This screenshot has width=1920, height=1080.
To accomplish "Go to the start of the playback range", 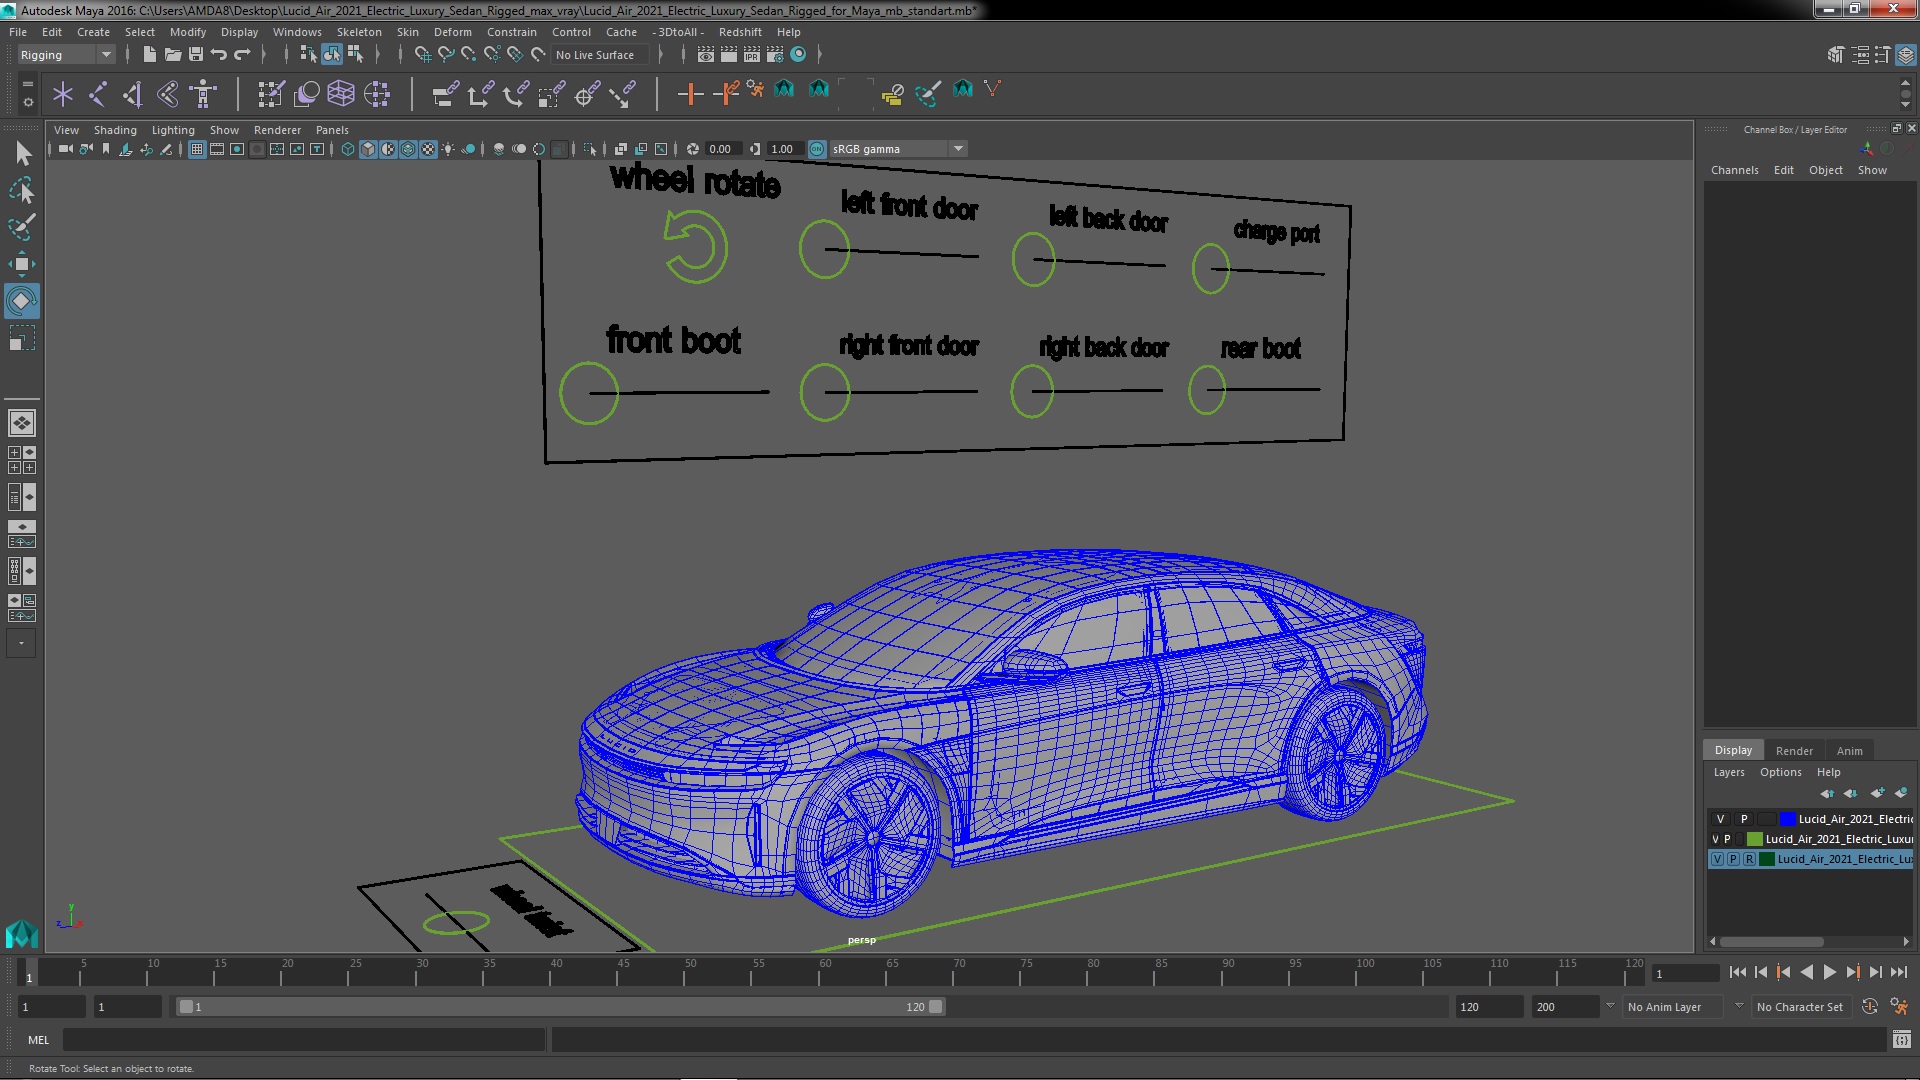I will tap(1737, 972).
